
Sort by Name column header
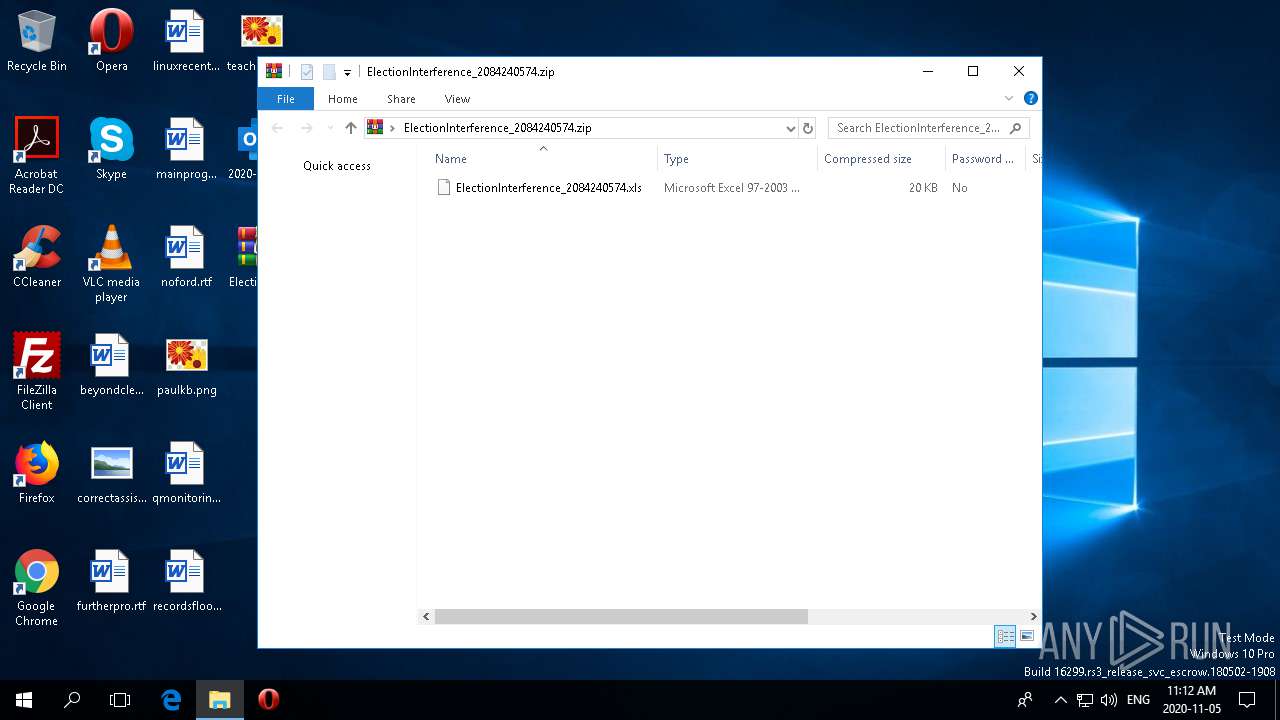tap(543, 158)
